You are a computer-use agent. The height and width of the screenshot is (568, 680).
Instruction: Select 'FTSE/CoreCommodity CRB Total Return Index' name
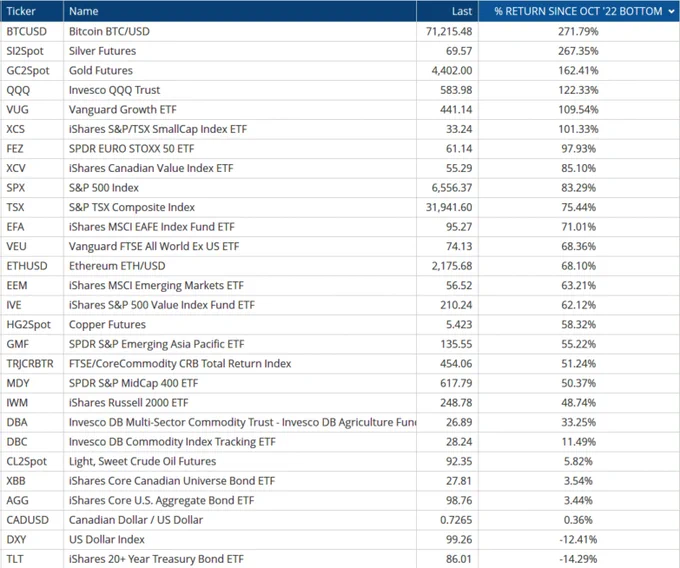tap(180, 363)
